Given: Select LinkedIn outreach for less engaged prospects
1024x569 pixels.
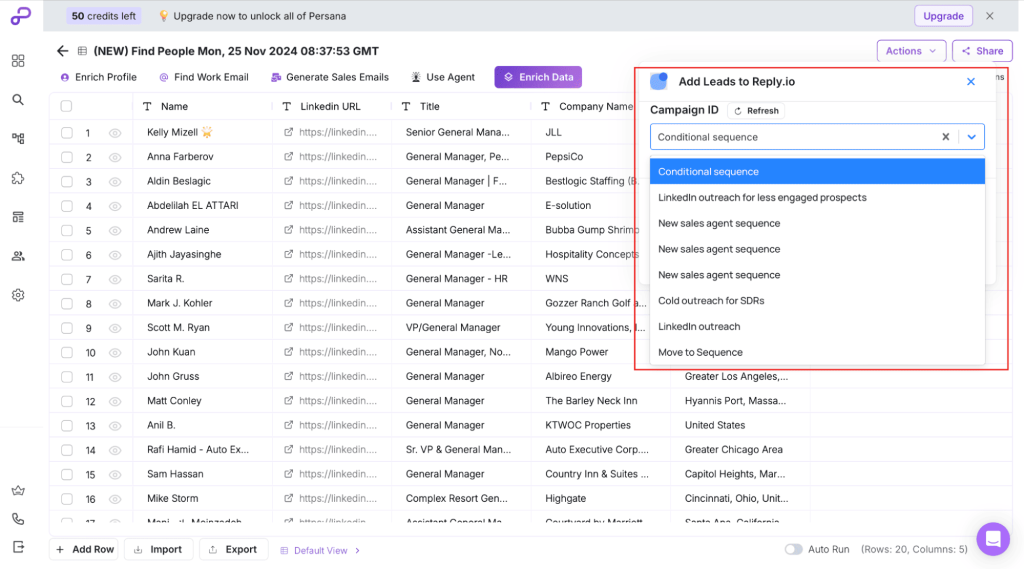Looking at the screenshot, I should (817, 197).
